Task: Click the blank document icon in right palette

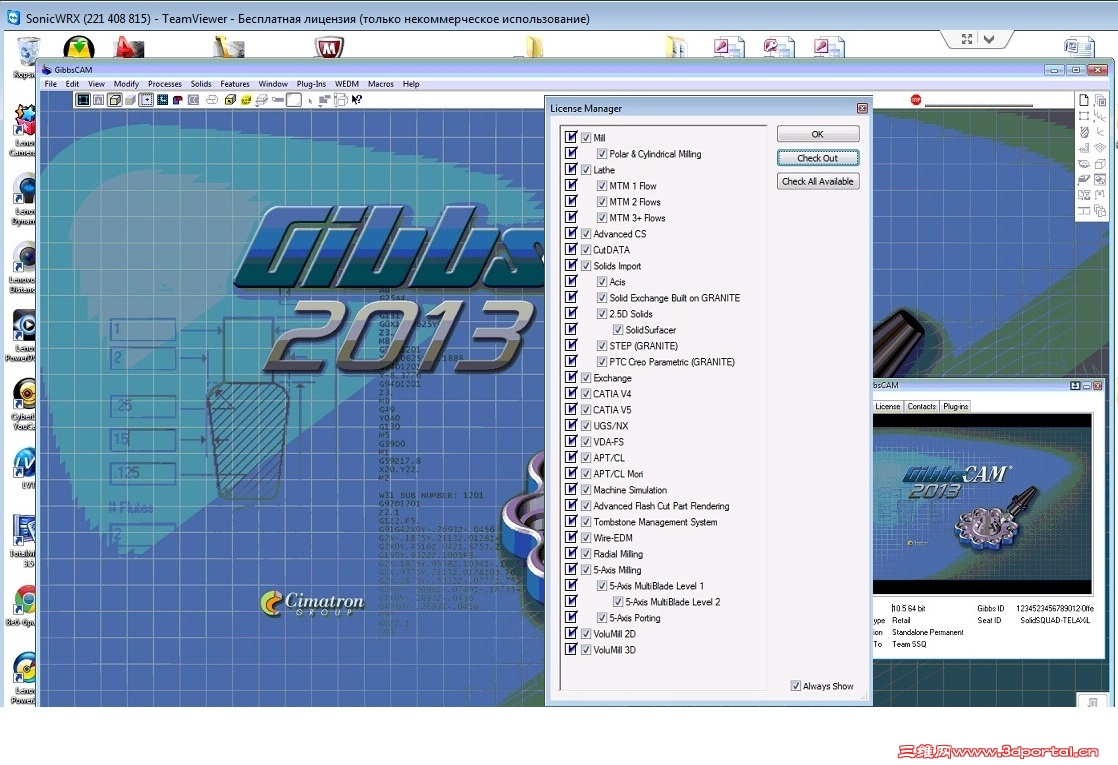Action: 1084,100
